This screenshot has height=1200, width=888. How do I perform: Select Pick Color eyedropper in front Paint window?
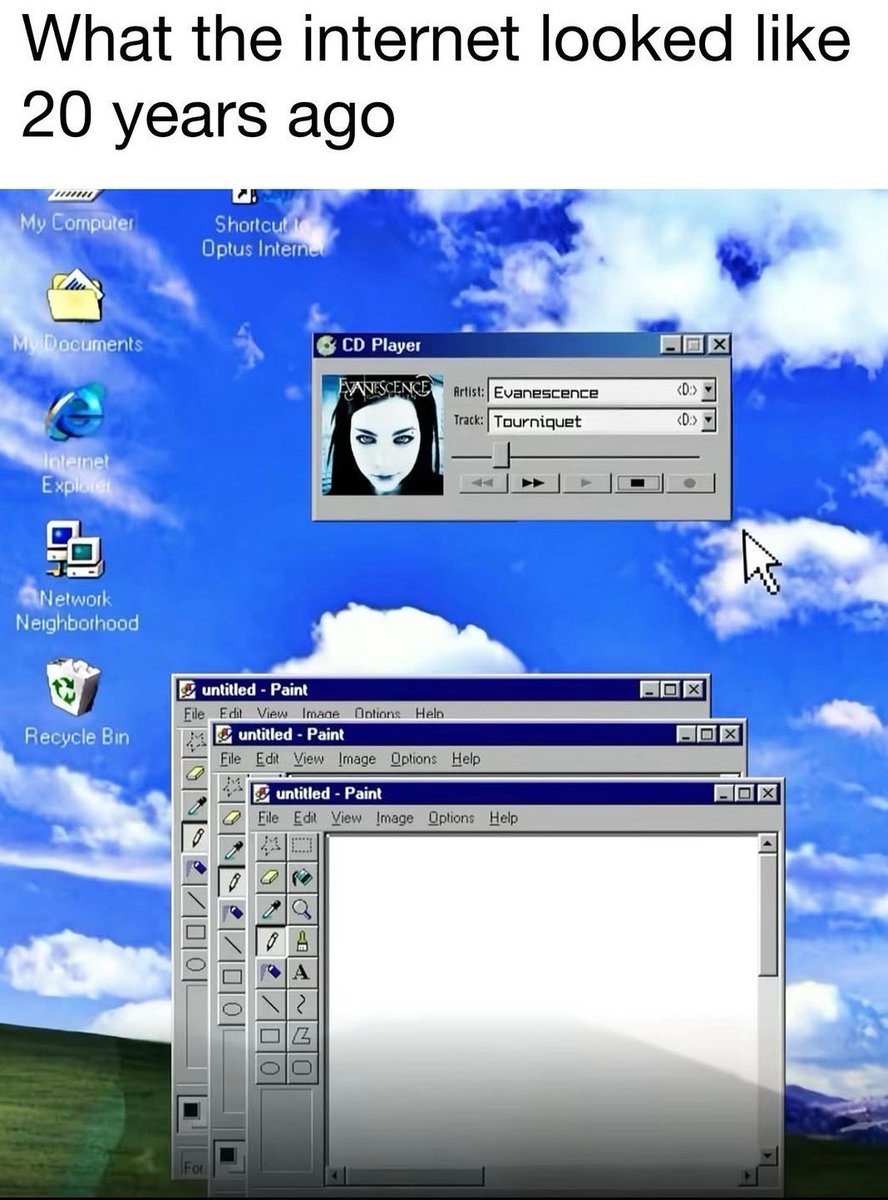pos(270,908)
